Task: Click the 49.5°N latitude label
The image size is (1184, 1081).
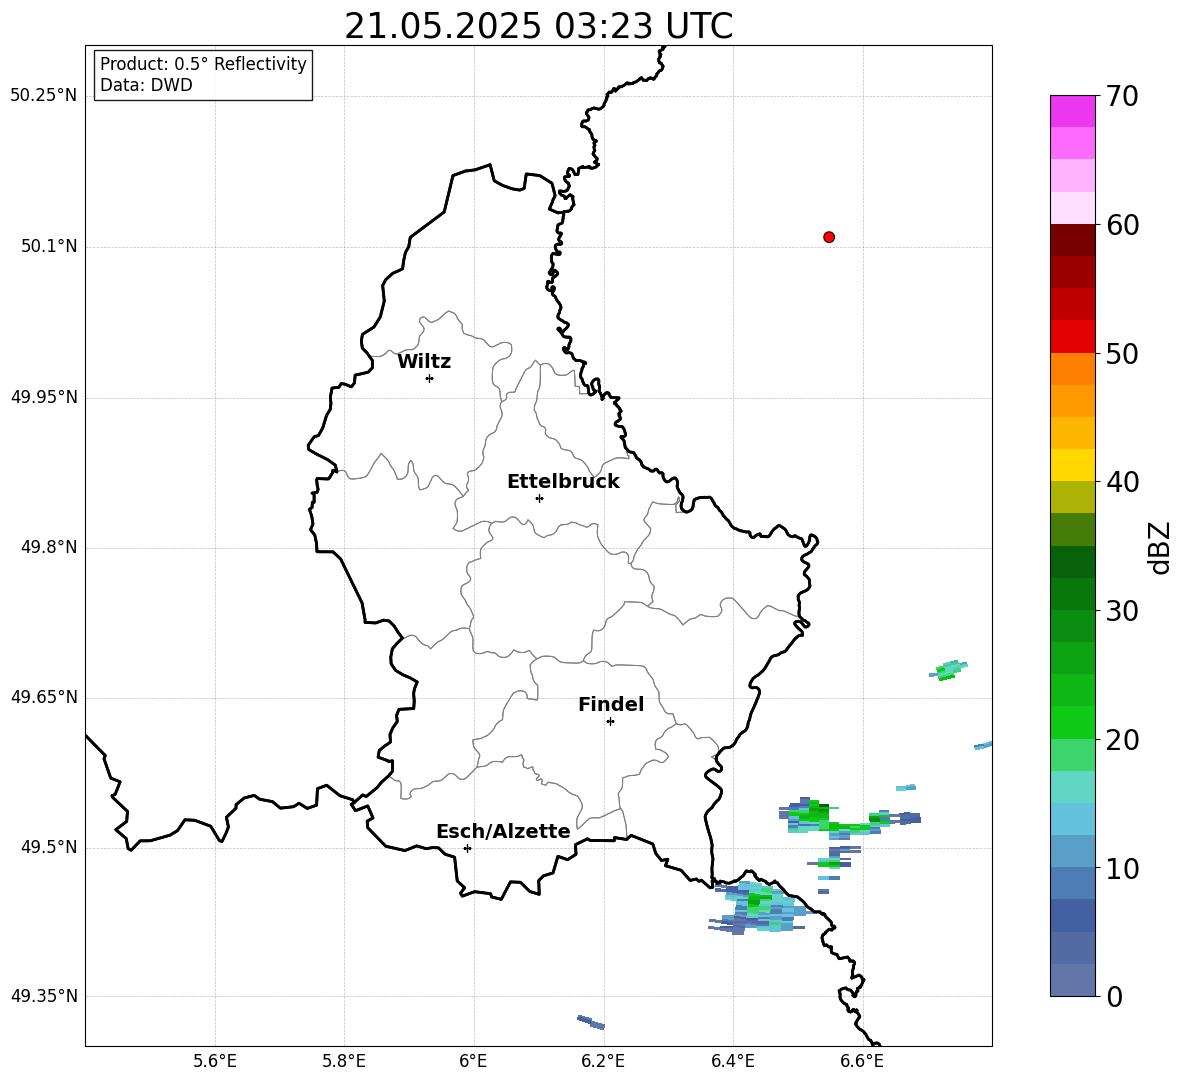Action: click(49, 847)
